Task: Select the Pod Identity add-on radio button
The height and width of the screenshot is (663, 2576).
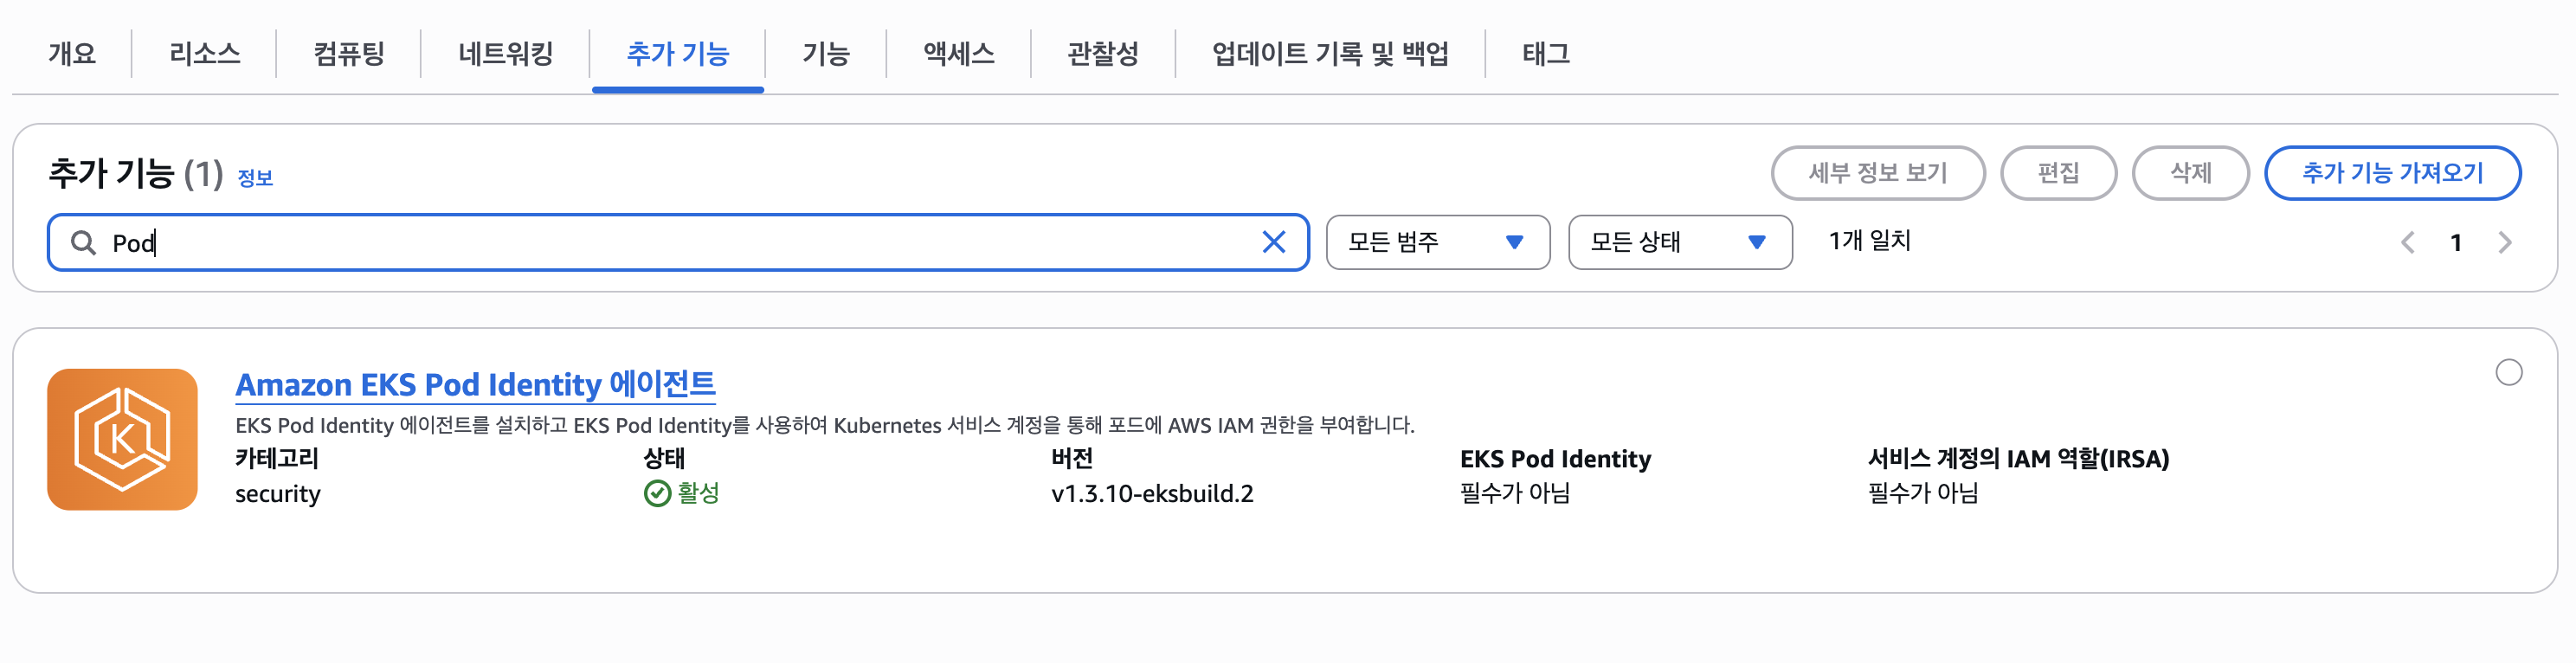Action: (x=2508, y=372)
